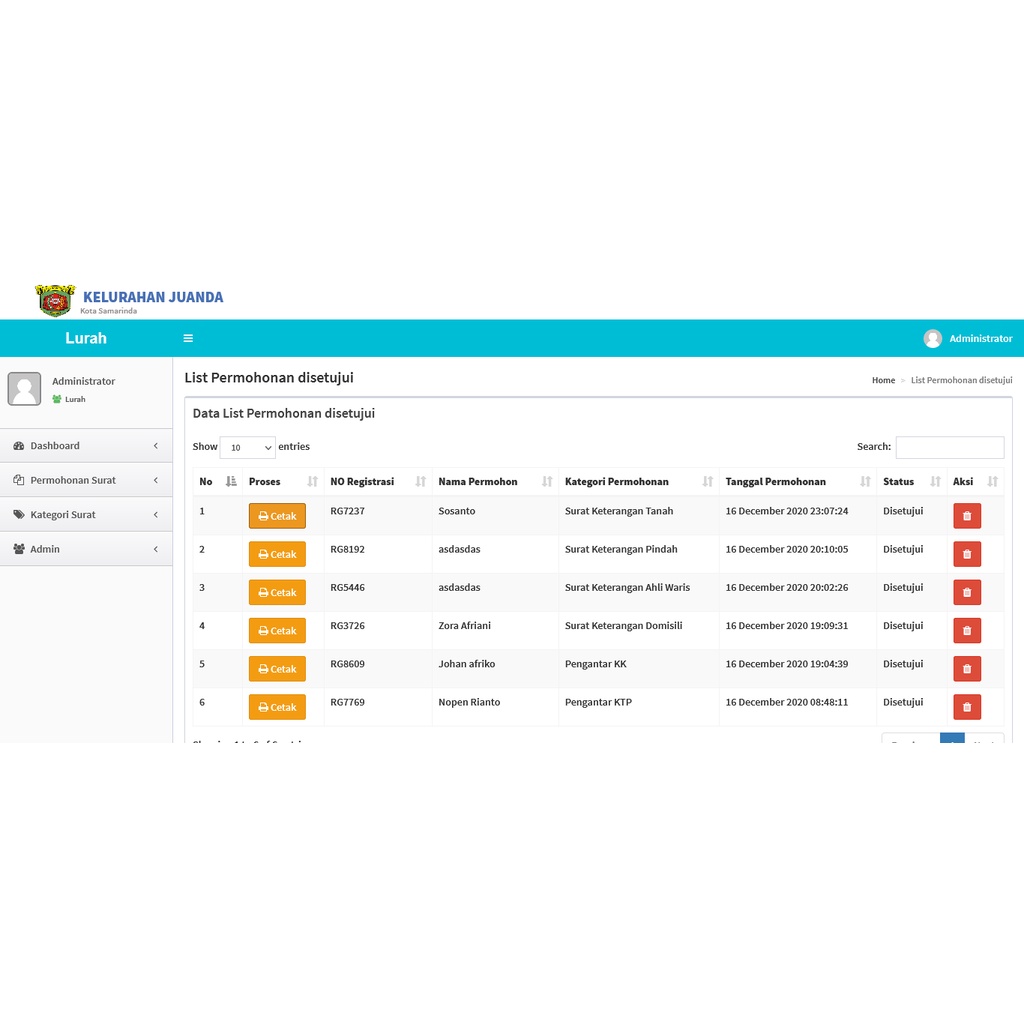Expand the Dashboard menu chevron
The image size is (1024, 1024).
pos(155,445)
